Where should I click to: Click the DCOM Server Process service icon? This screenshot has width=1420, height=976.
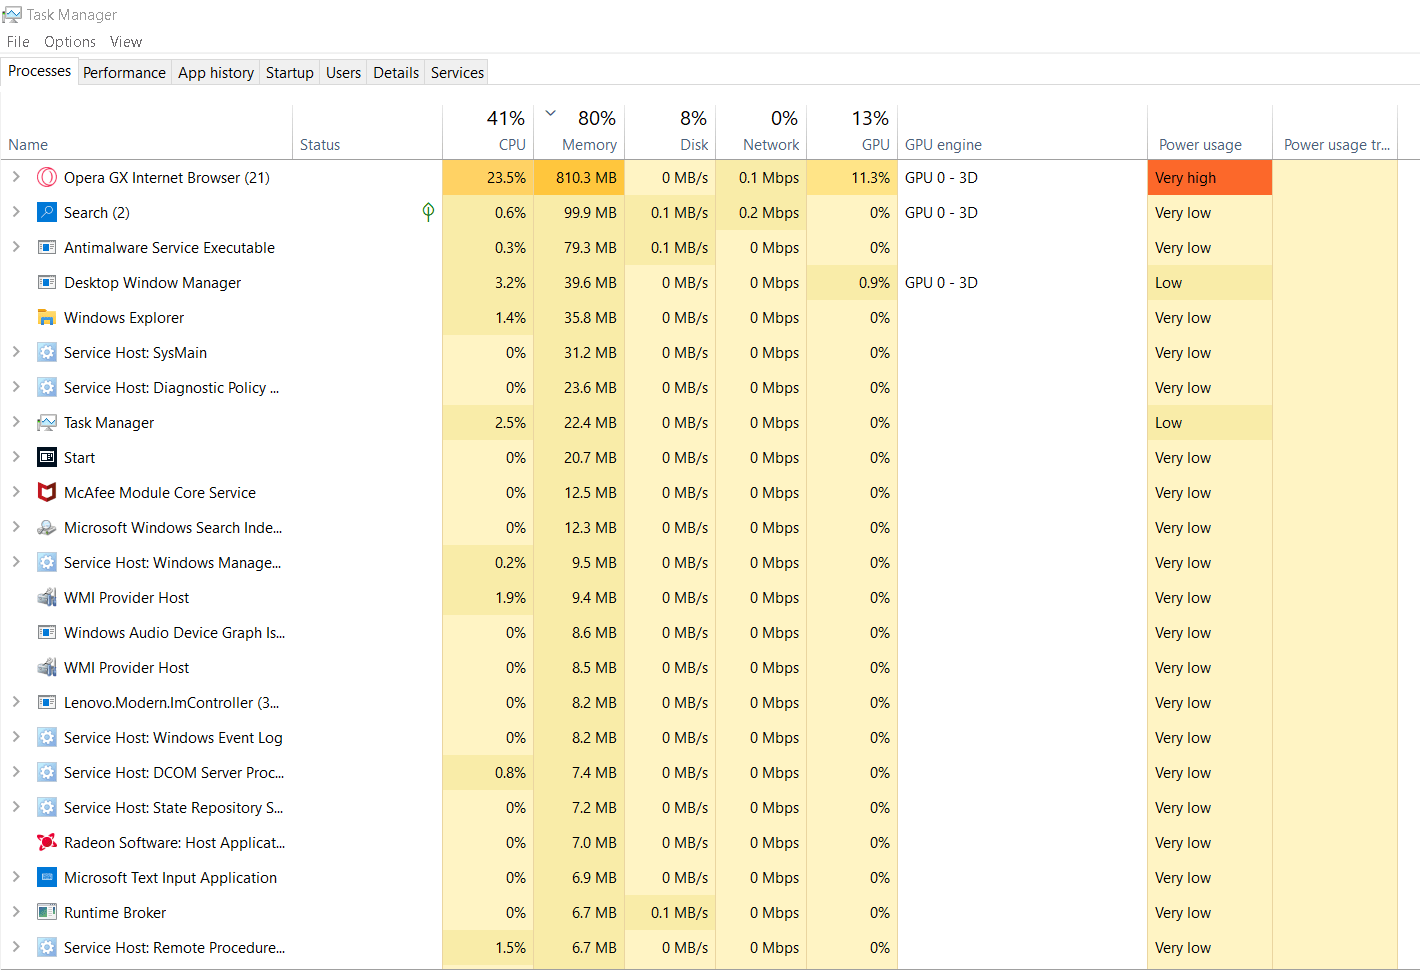47,773
